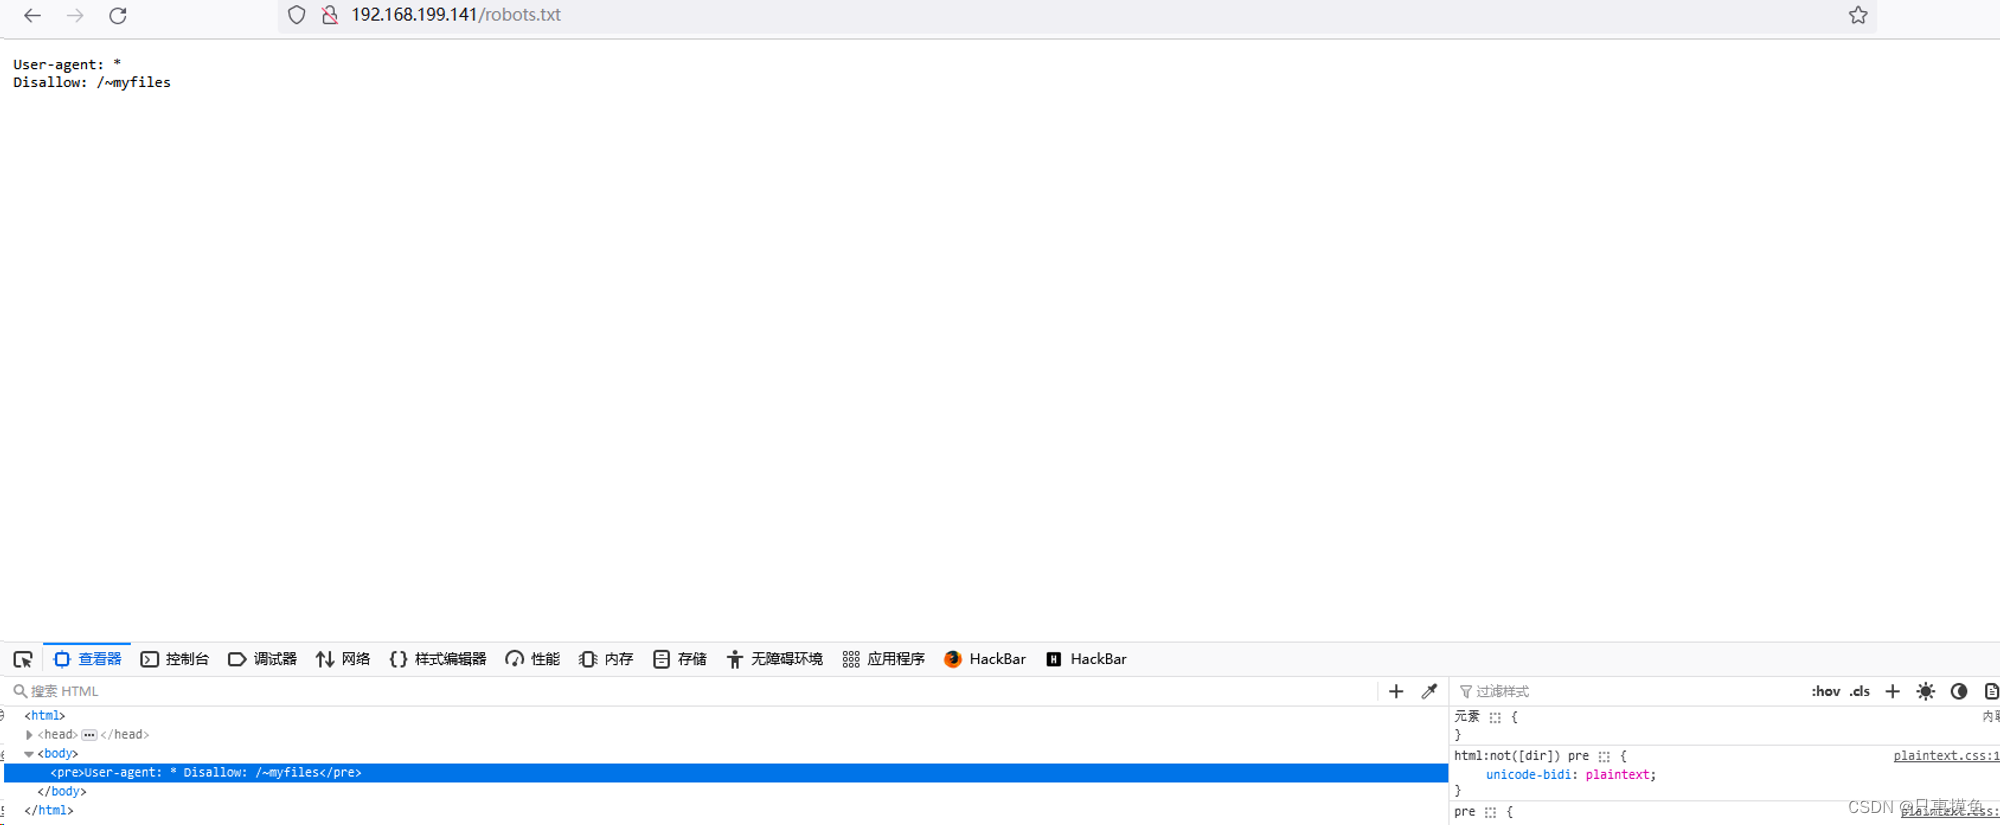
Task: Go back to the previous page
Action: coord(32,15)
